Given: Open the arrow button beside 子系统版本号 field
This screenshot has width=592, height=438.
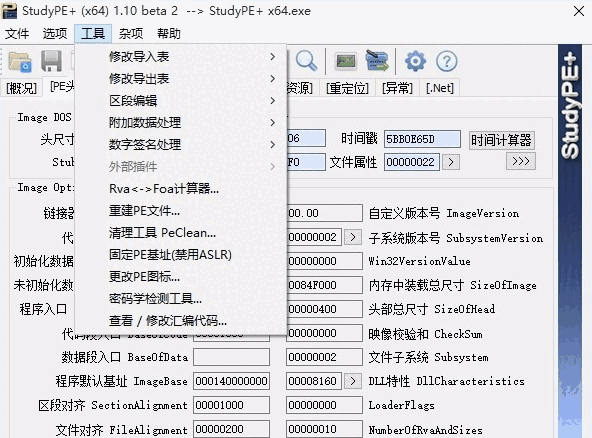Looking at the screenshot, I should click(x=353, y=237).
